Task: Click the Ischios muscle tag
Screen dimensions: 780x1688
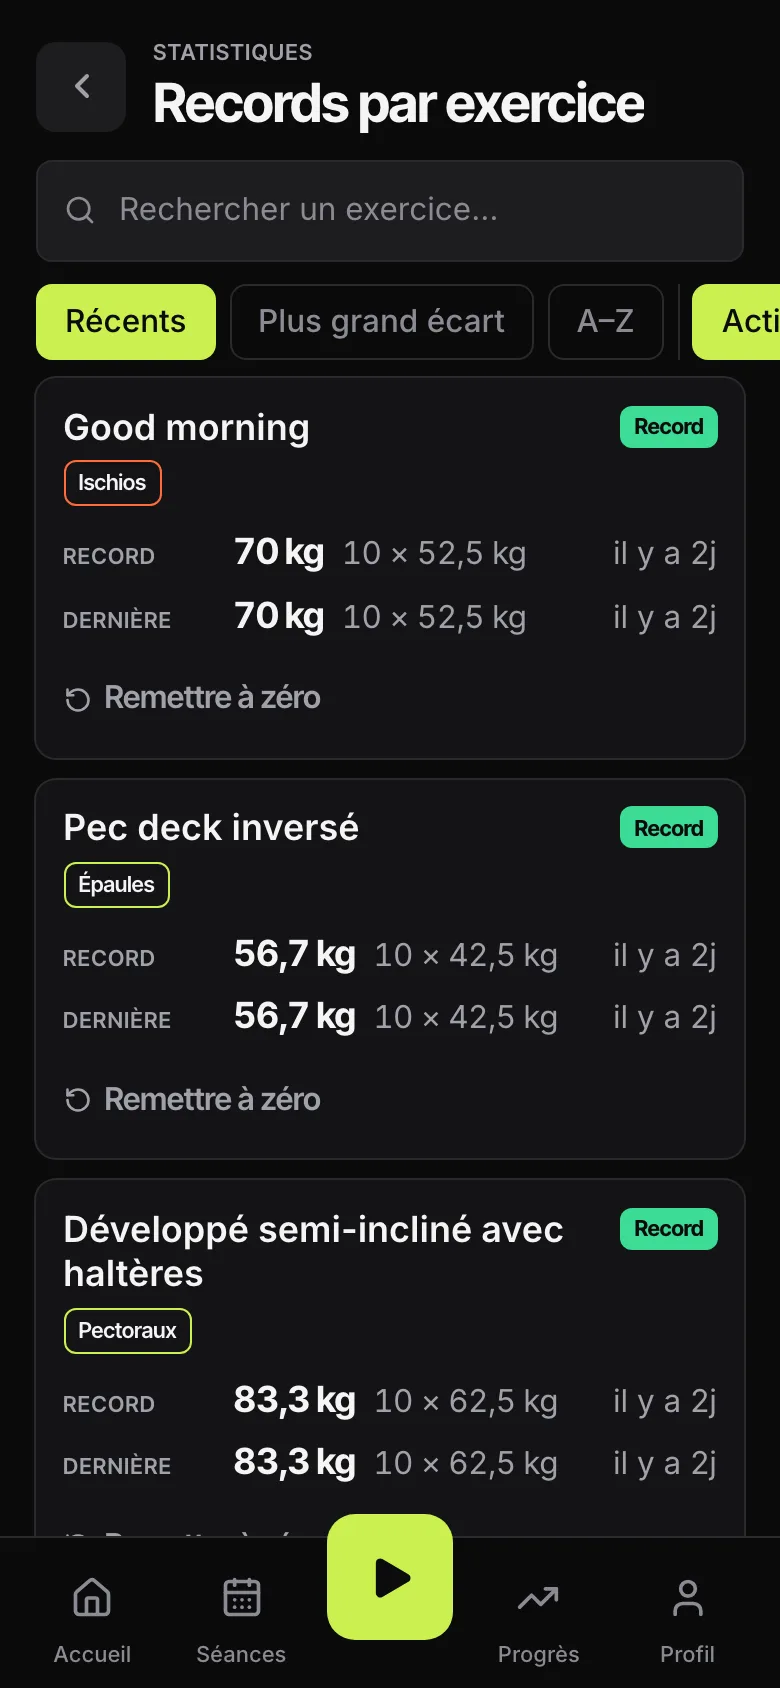Action: tap(113, 483)
